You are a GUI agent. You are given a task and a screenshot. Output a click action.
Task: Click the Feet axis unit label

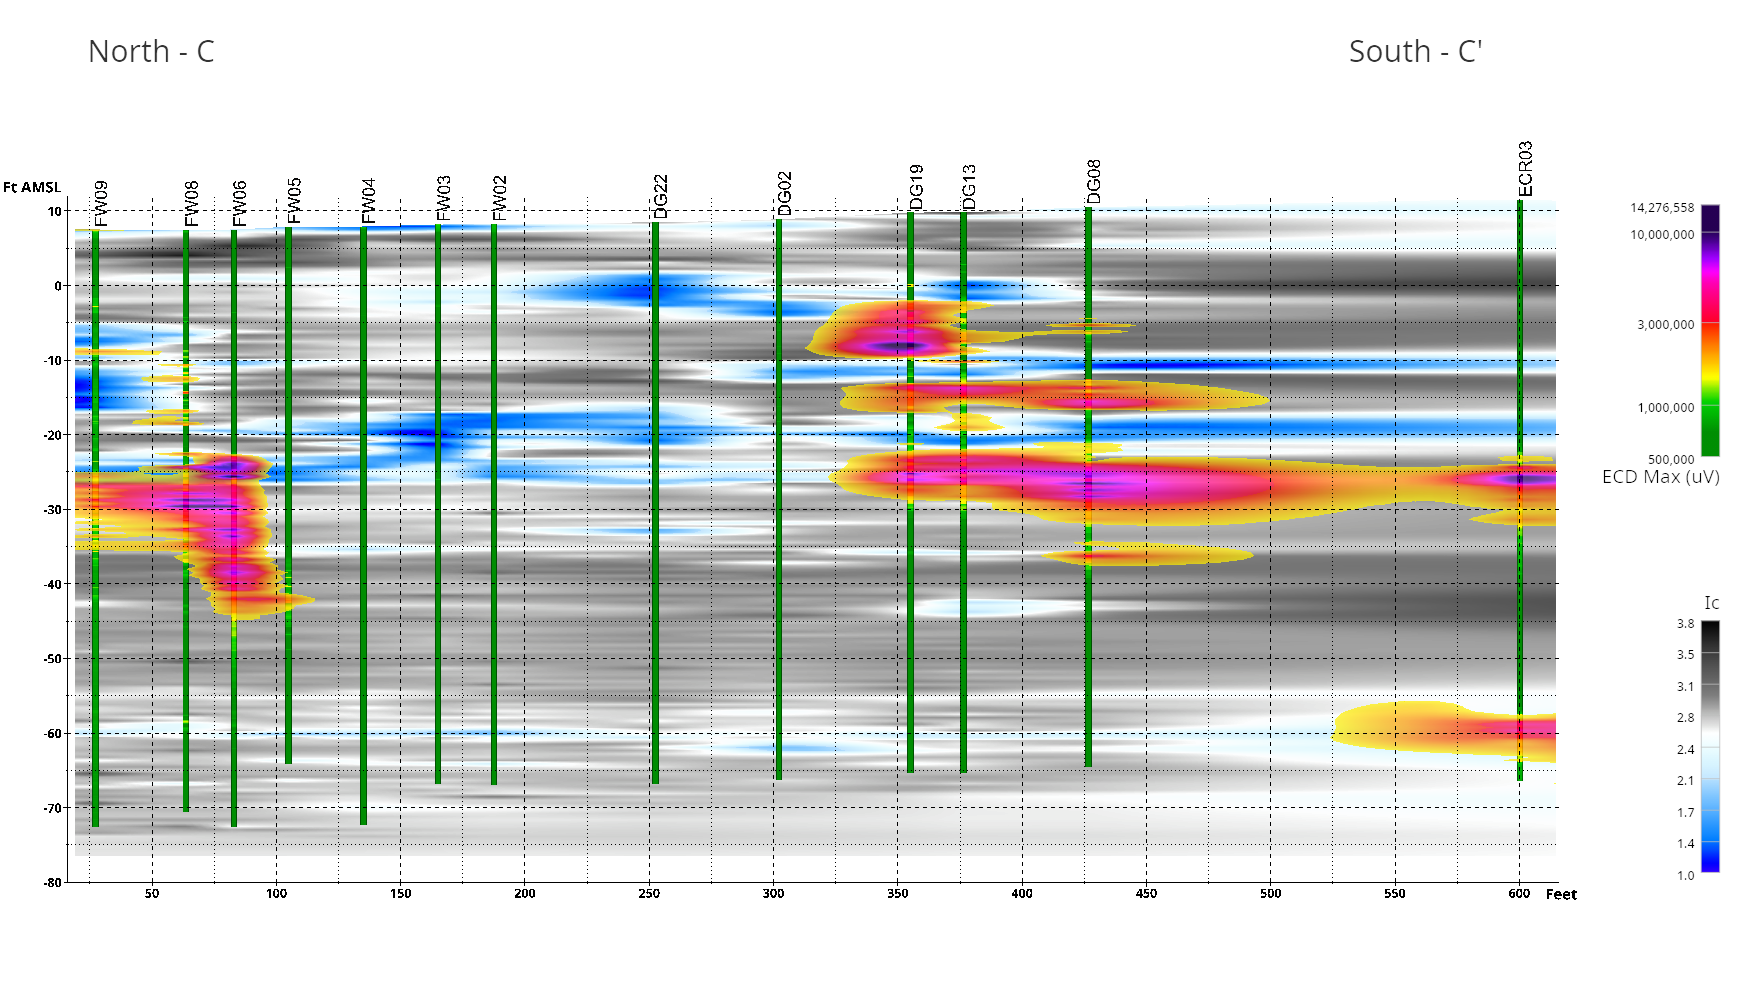point(1561,894)
